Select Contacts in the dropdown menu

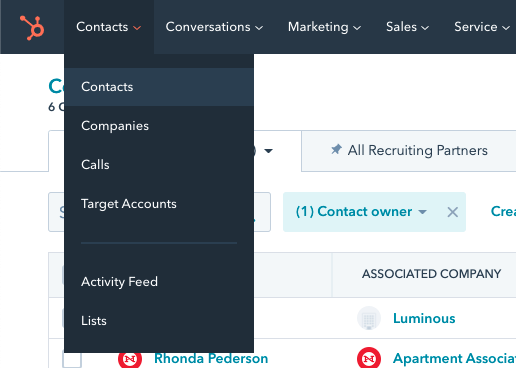coord(159,87)
